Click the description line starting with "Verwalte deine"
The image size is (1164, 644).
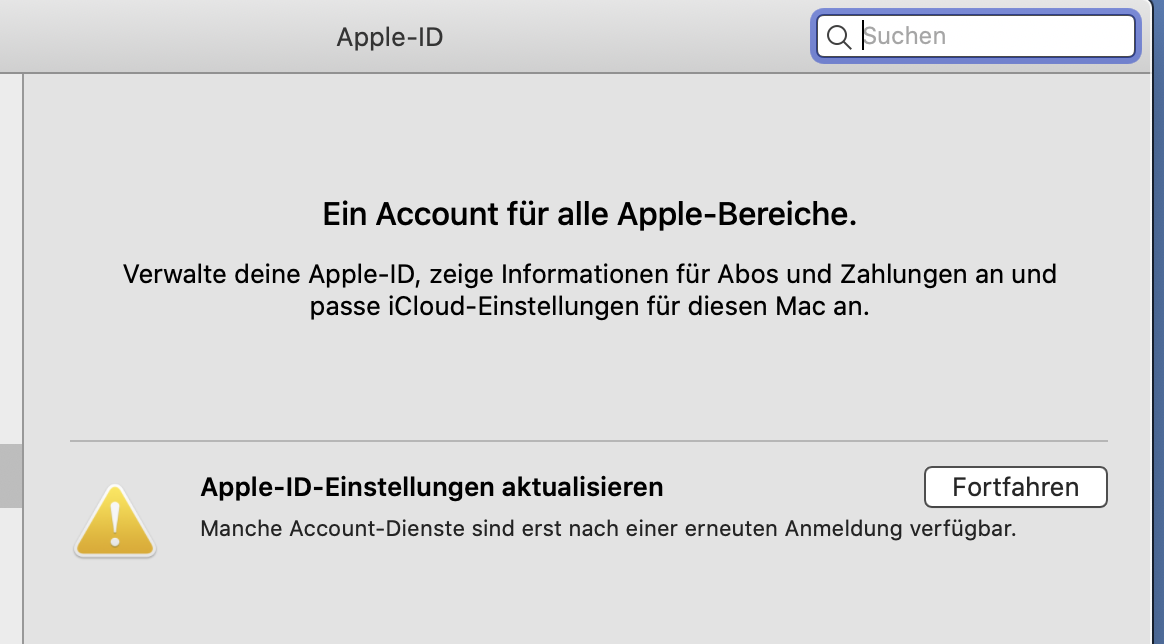pos(589,273)
